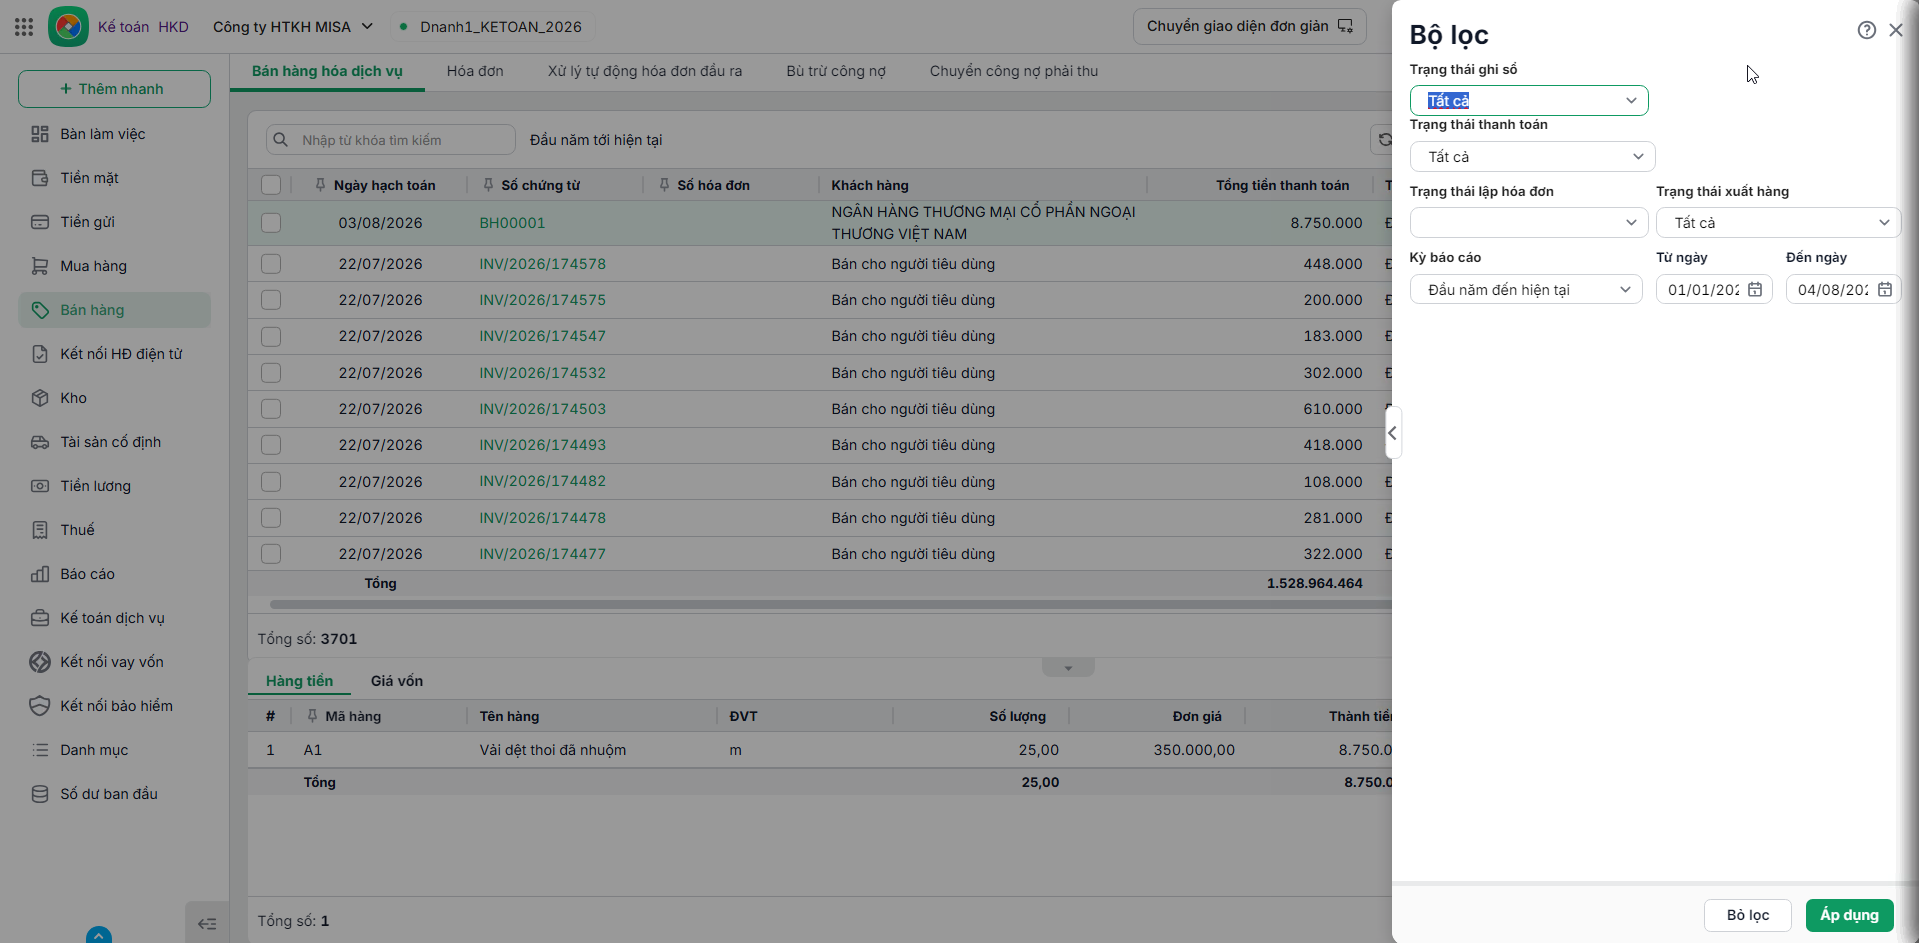Open Mua hàng in the sidebar
Viewport: 1919px width, 943px height.
pos(114,266)
